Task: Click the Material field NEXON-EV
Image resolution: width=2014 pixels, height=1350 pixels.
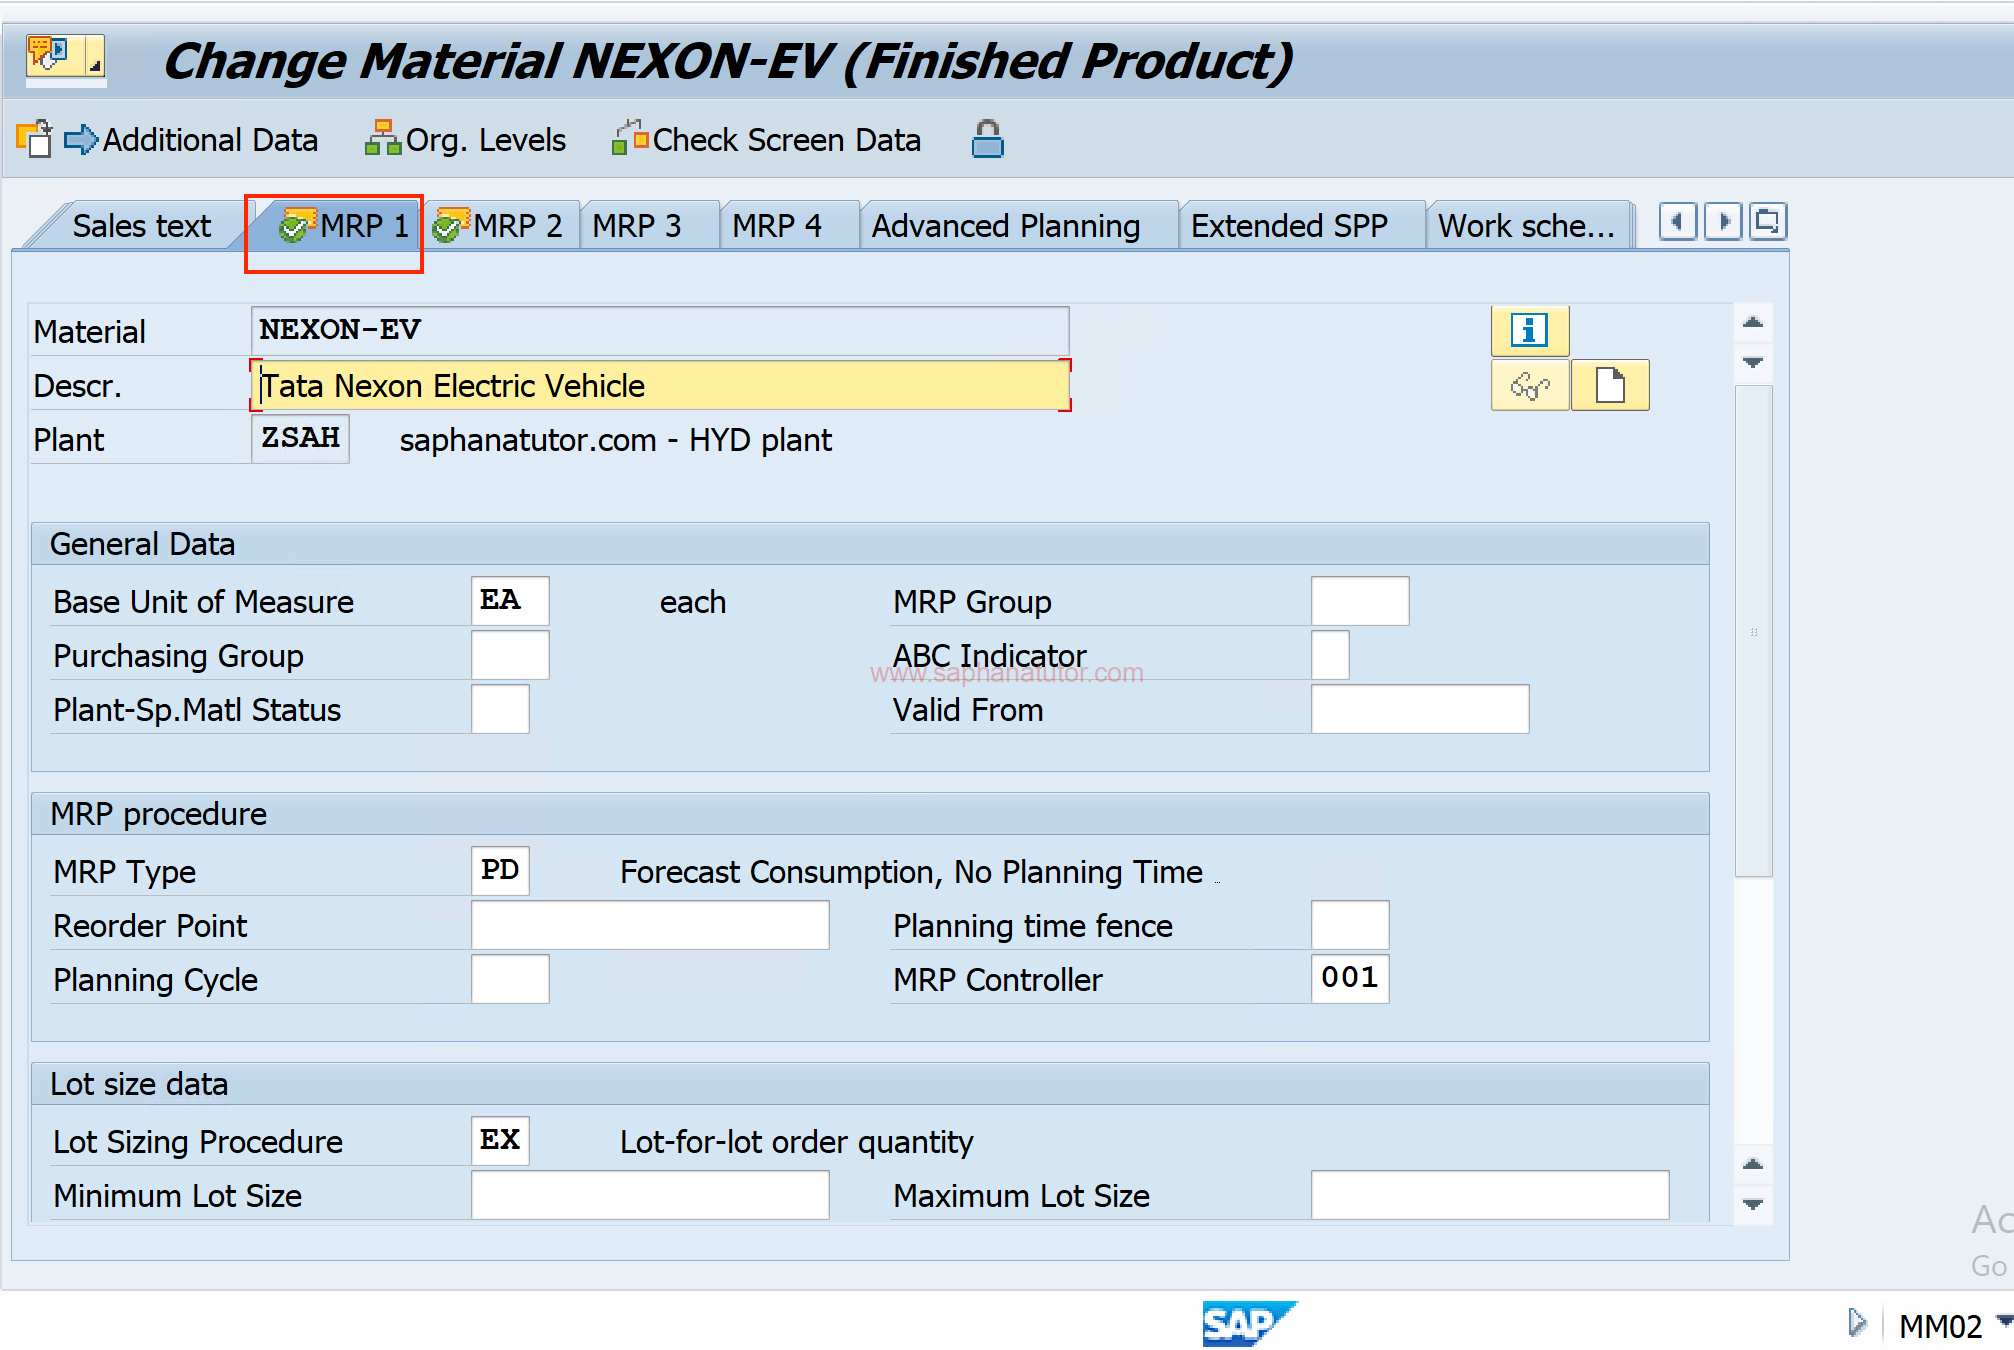Action: pyautogui.click(x=660, y=330)
